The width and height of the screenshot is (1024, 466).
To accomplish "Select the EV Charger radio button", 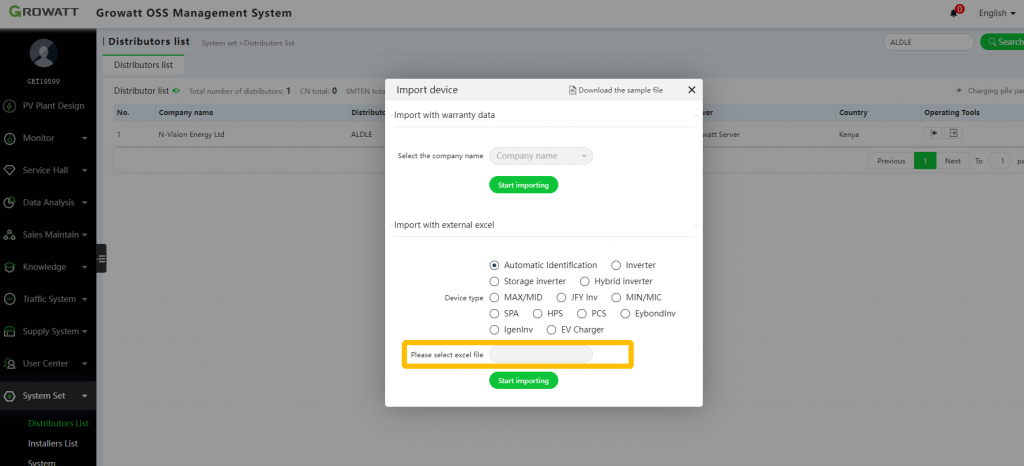I will tap(551, 330).
